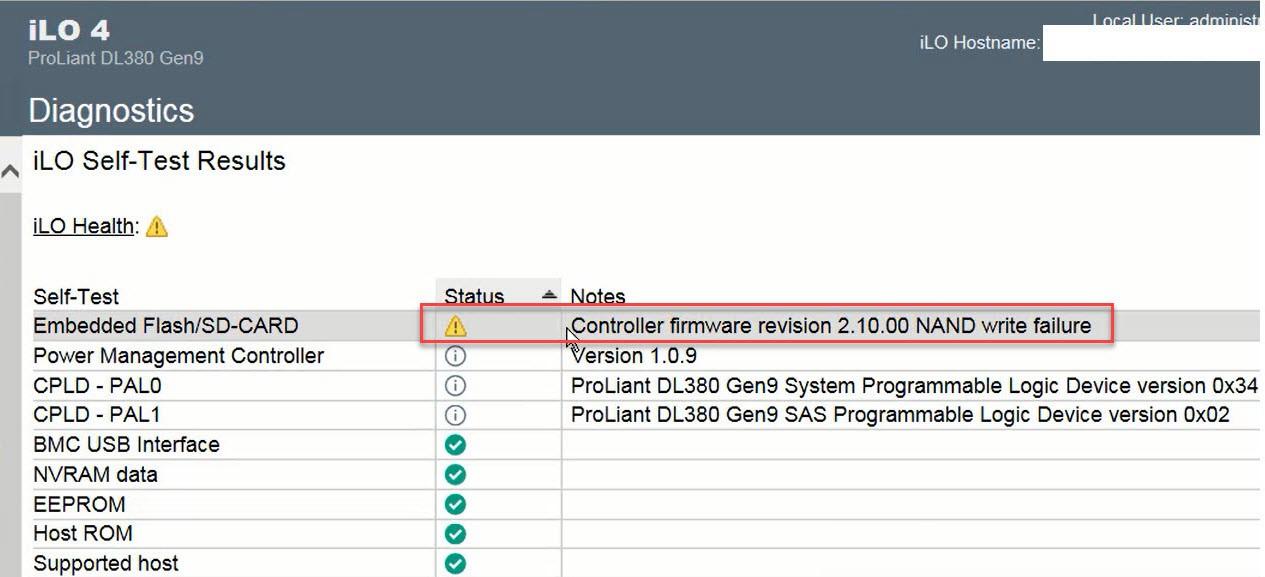The width and height of the screenshot is (1265, 577).
Task: Select the Host ROM row label
Action: click(x=83, y=534)
